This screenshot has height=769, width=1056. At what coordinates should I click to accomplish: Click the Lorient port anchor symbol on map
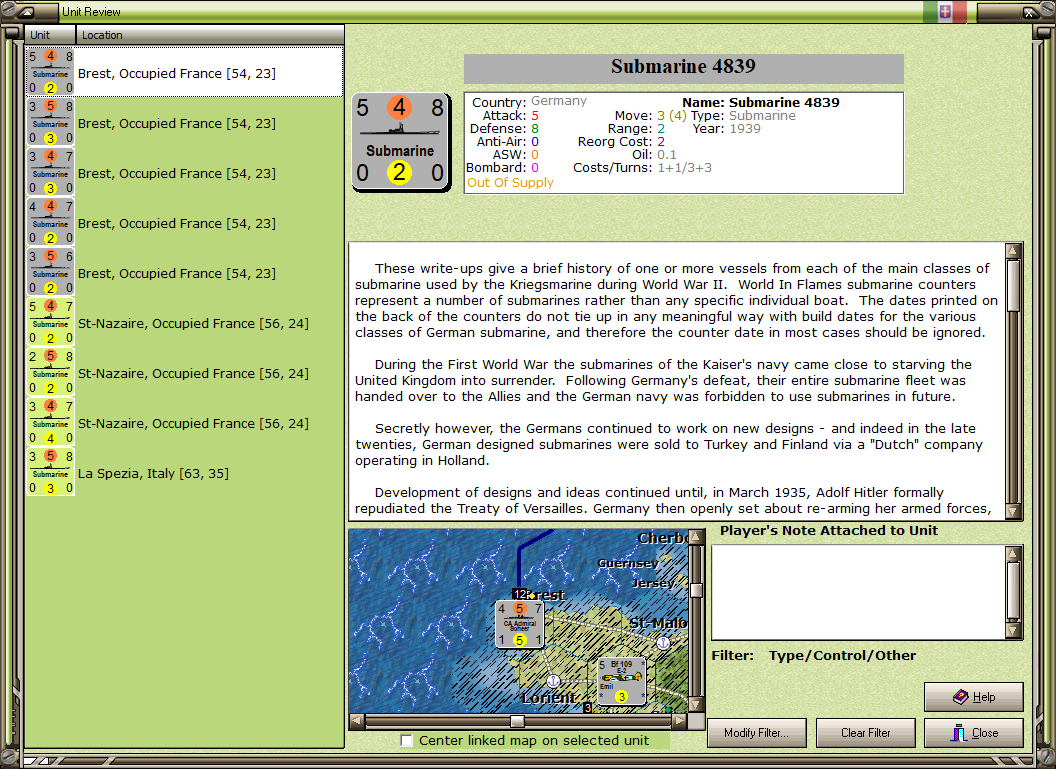pos(553,681)
